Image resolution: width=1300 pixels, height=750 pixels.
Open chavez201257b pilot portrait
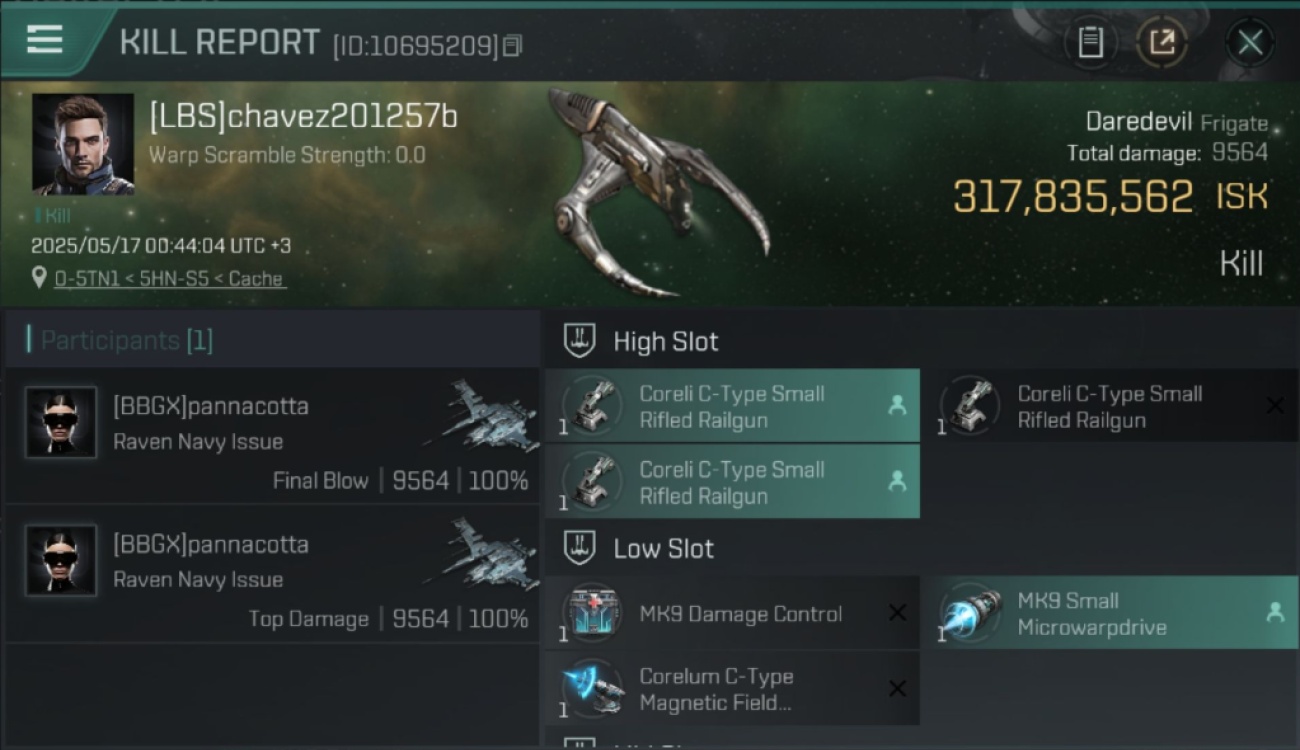click(x=83, y=144)
